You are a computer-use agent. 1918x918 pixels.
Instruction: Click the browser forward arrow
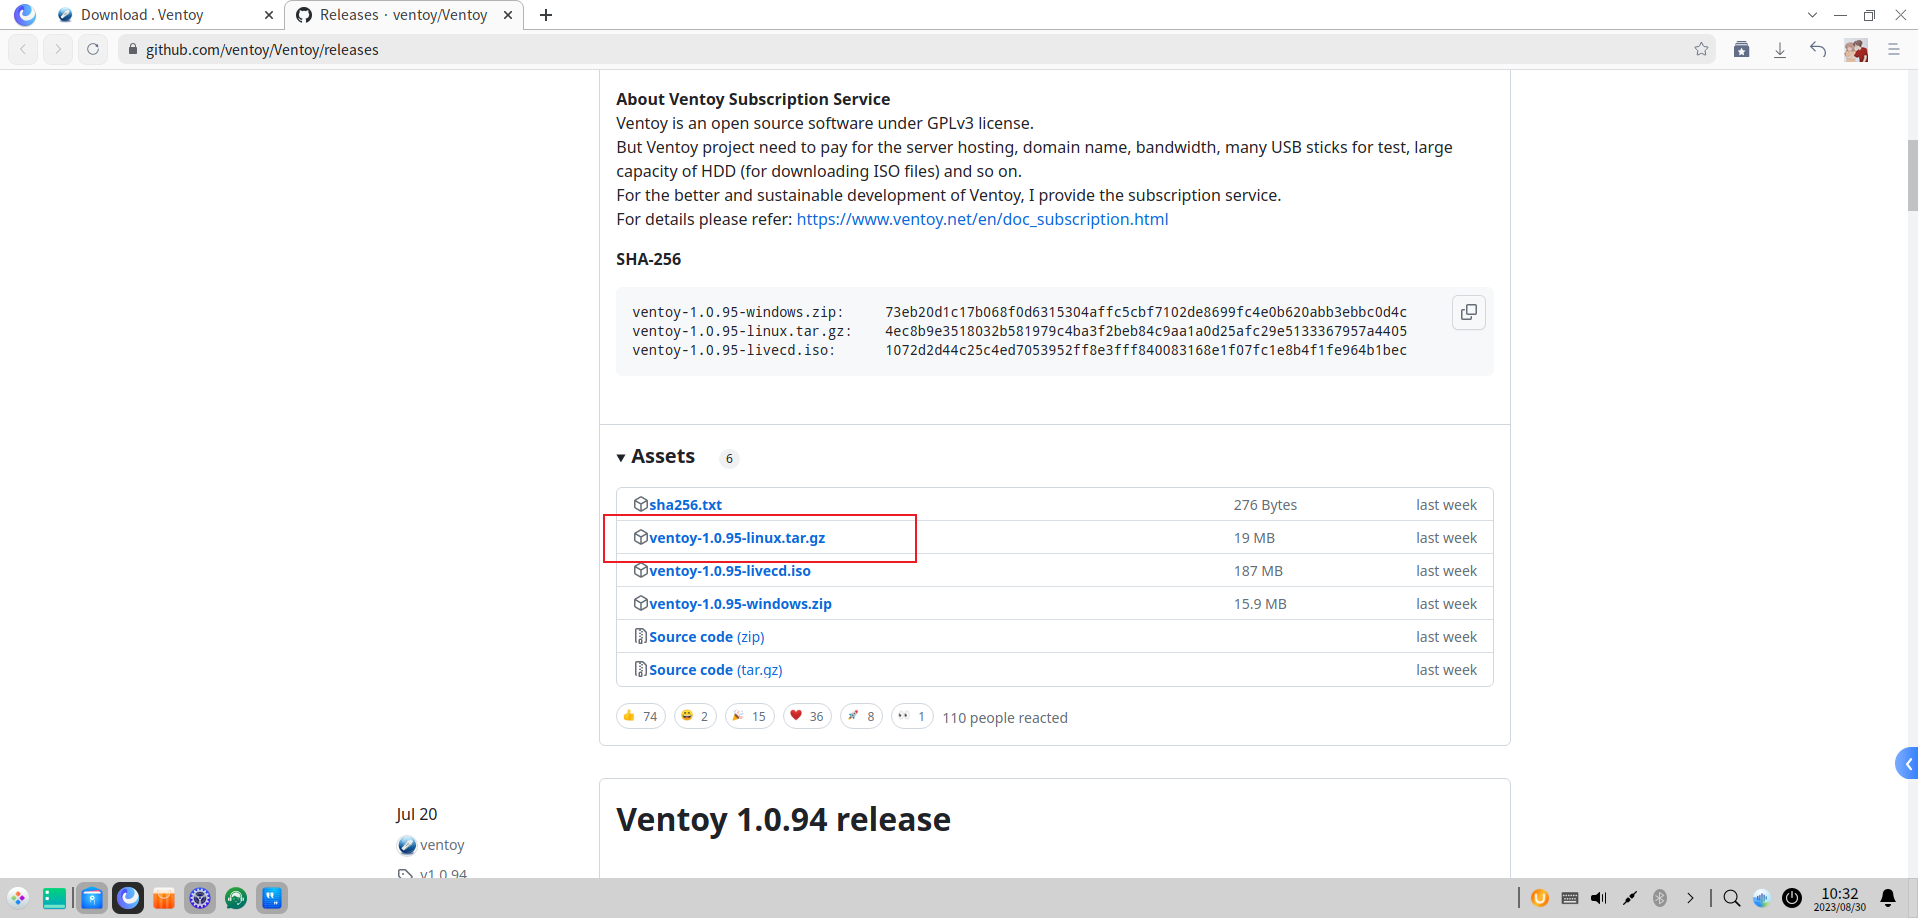tap(58, 49)
